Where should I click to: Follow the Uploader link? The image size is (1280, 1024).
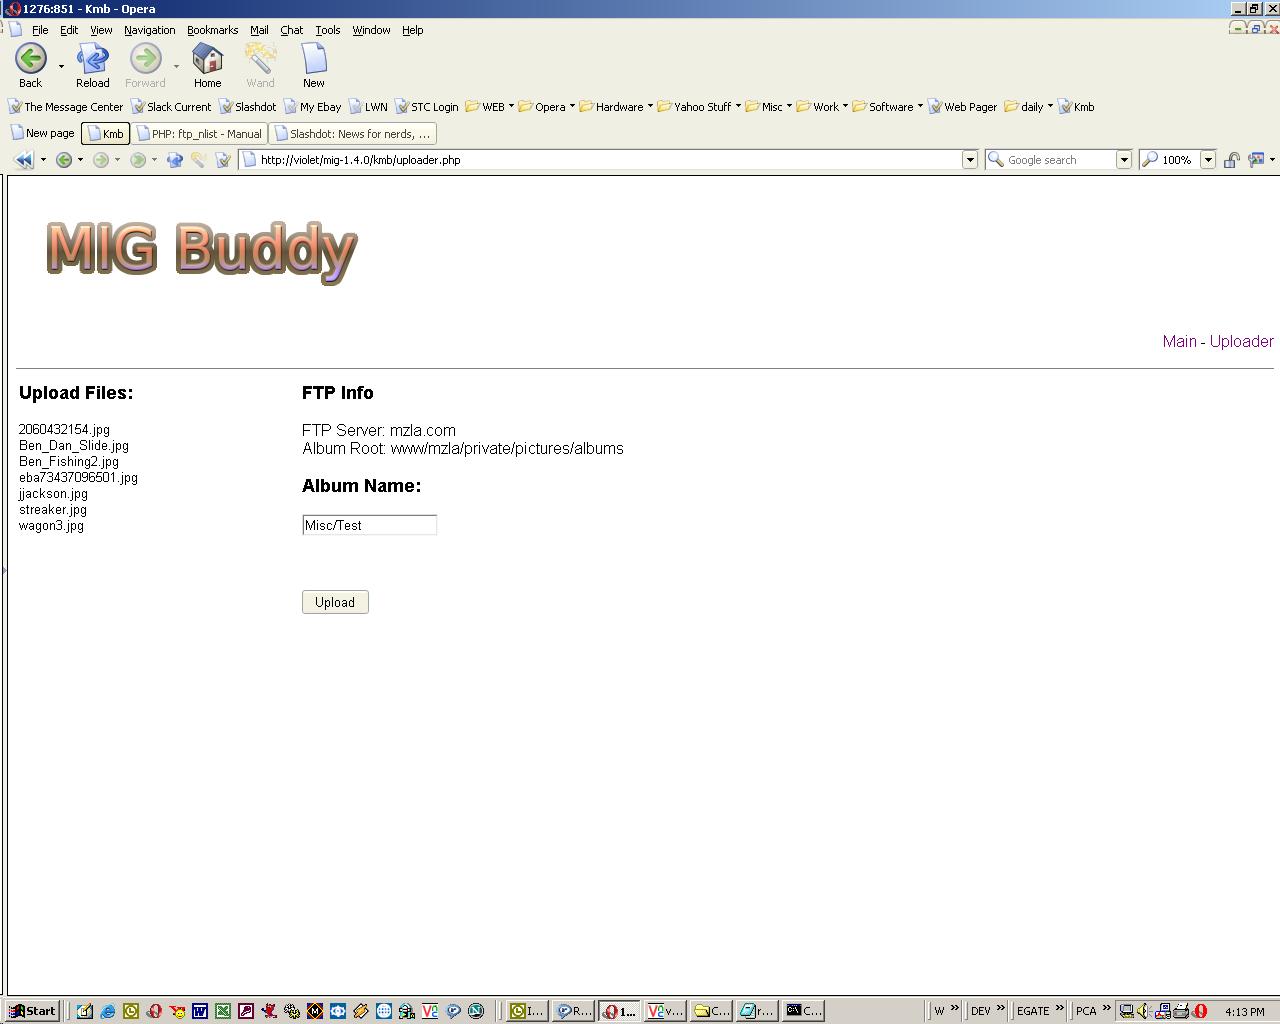click(1241, 341)
